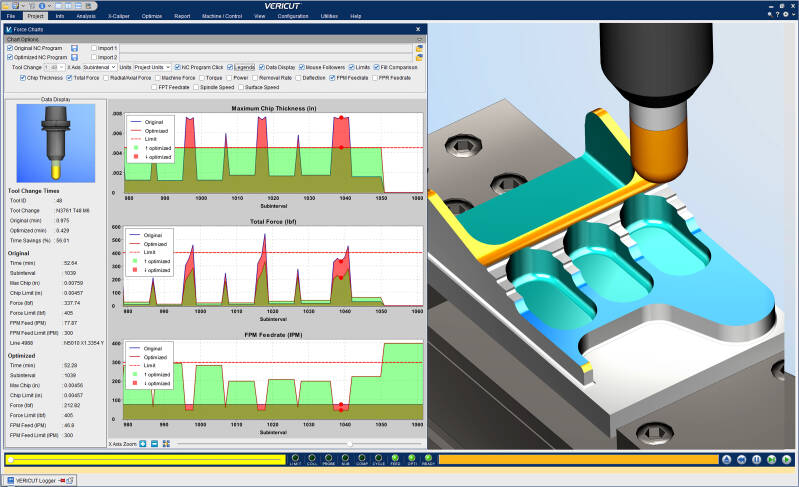Open the Machine / Control menu
Image resolution: width=799 pixels, height=487 pixels.
point(220,17)
